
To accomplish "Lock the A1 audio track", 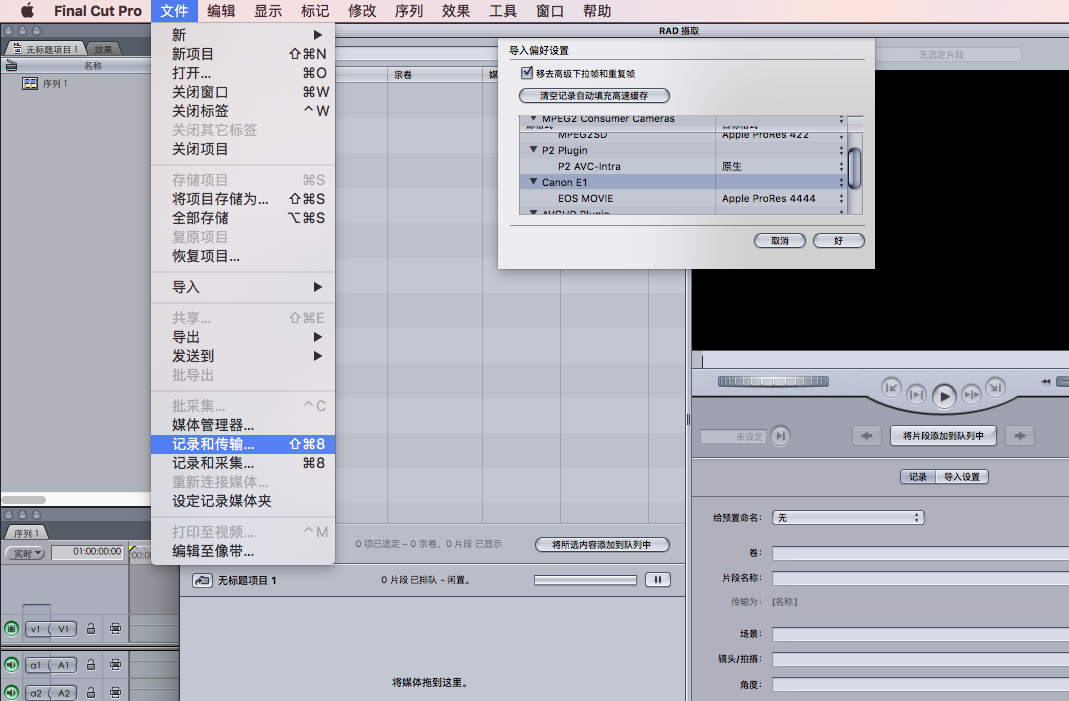I will (91, 664).
